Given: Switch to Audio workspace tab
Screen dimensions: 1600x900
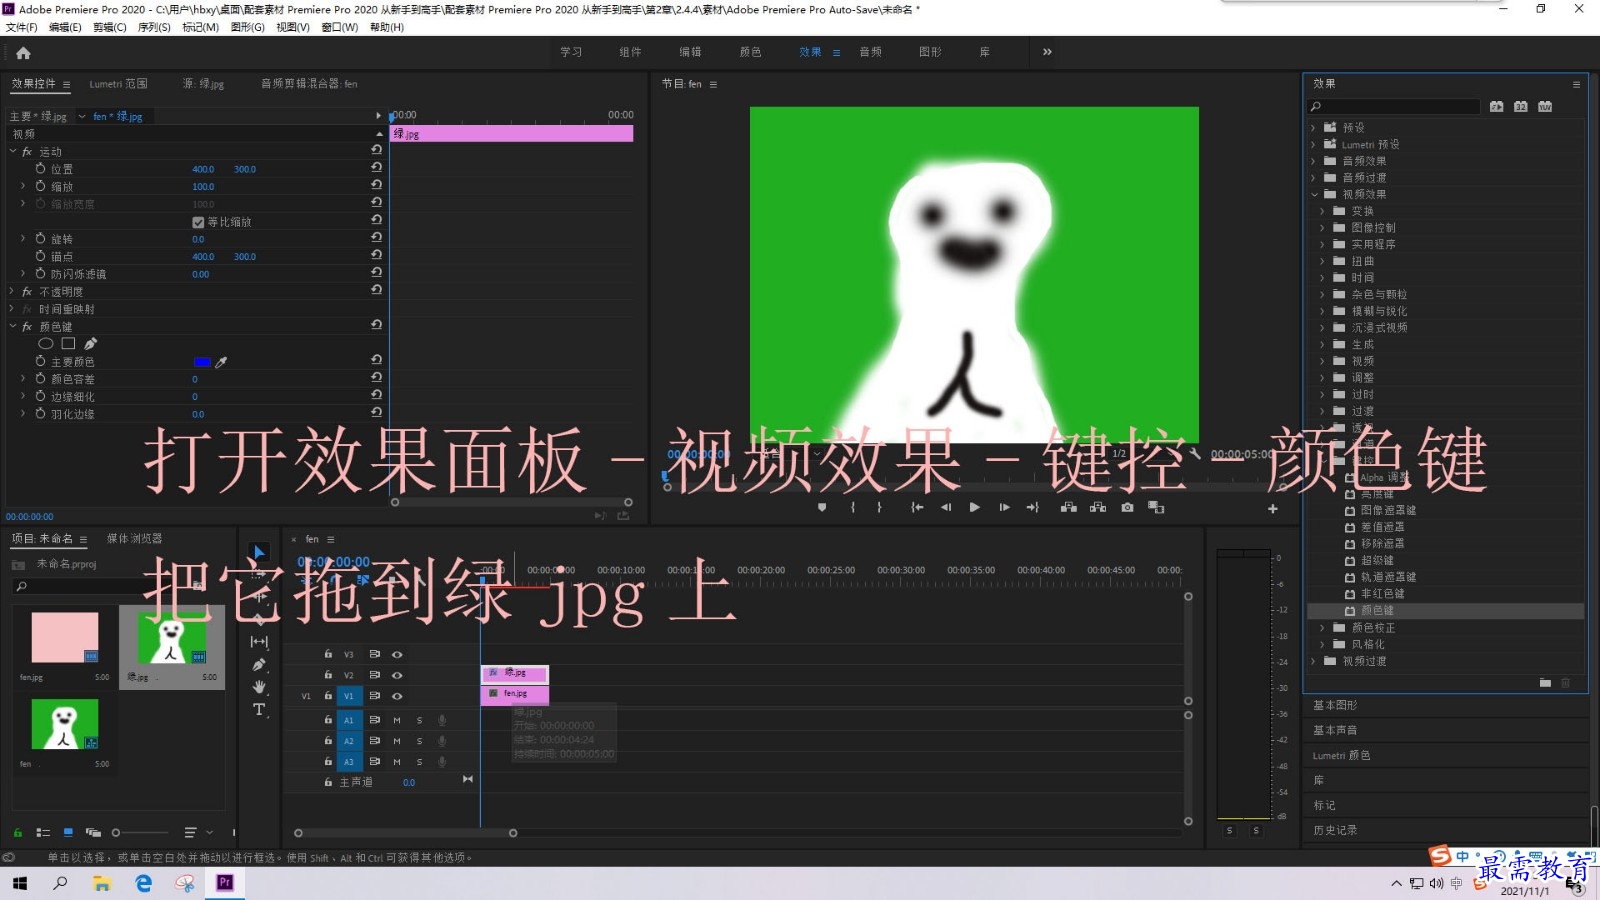Looking at the screenshot, I should (870, 52).
